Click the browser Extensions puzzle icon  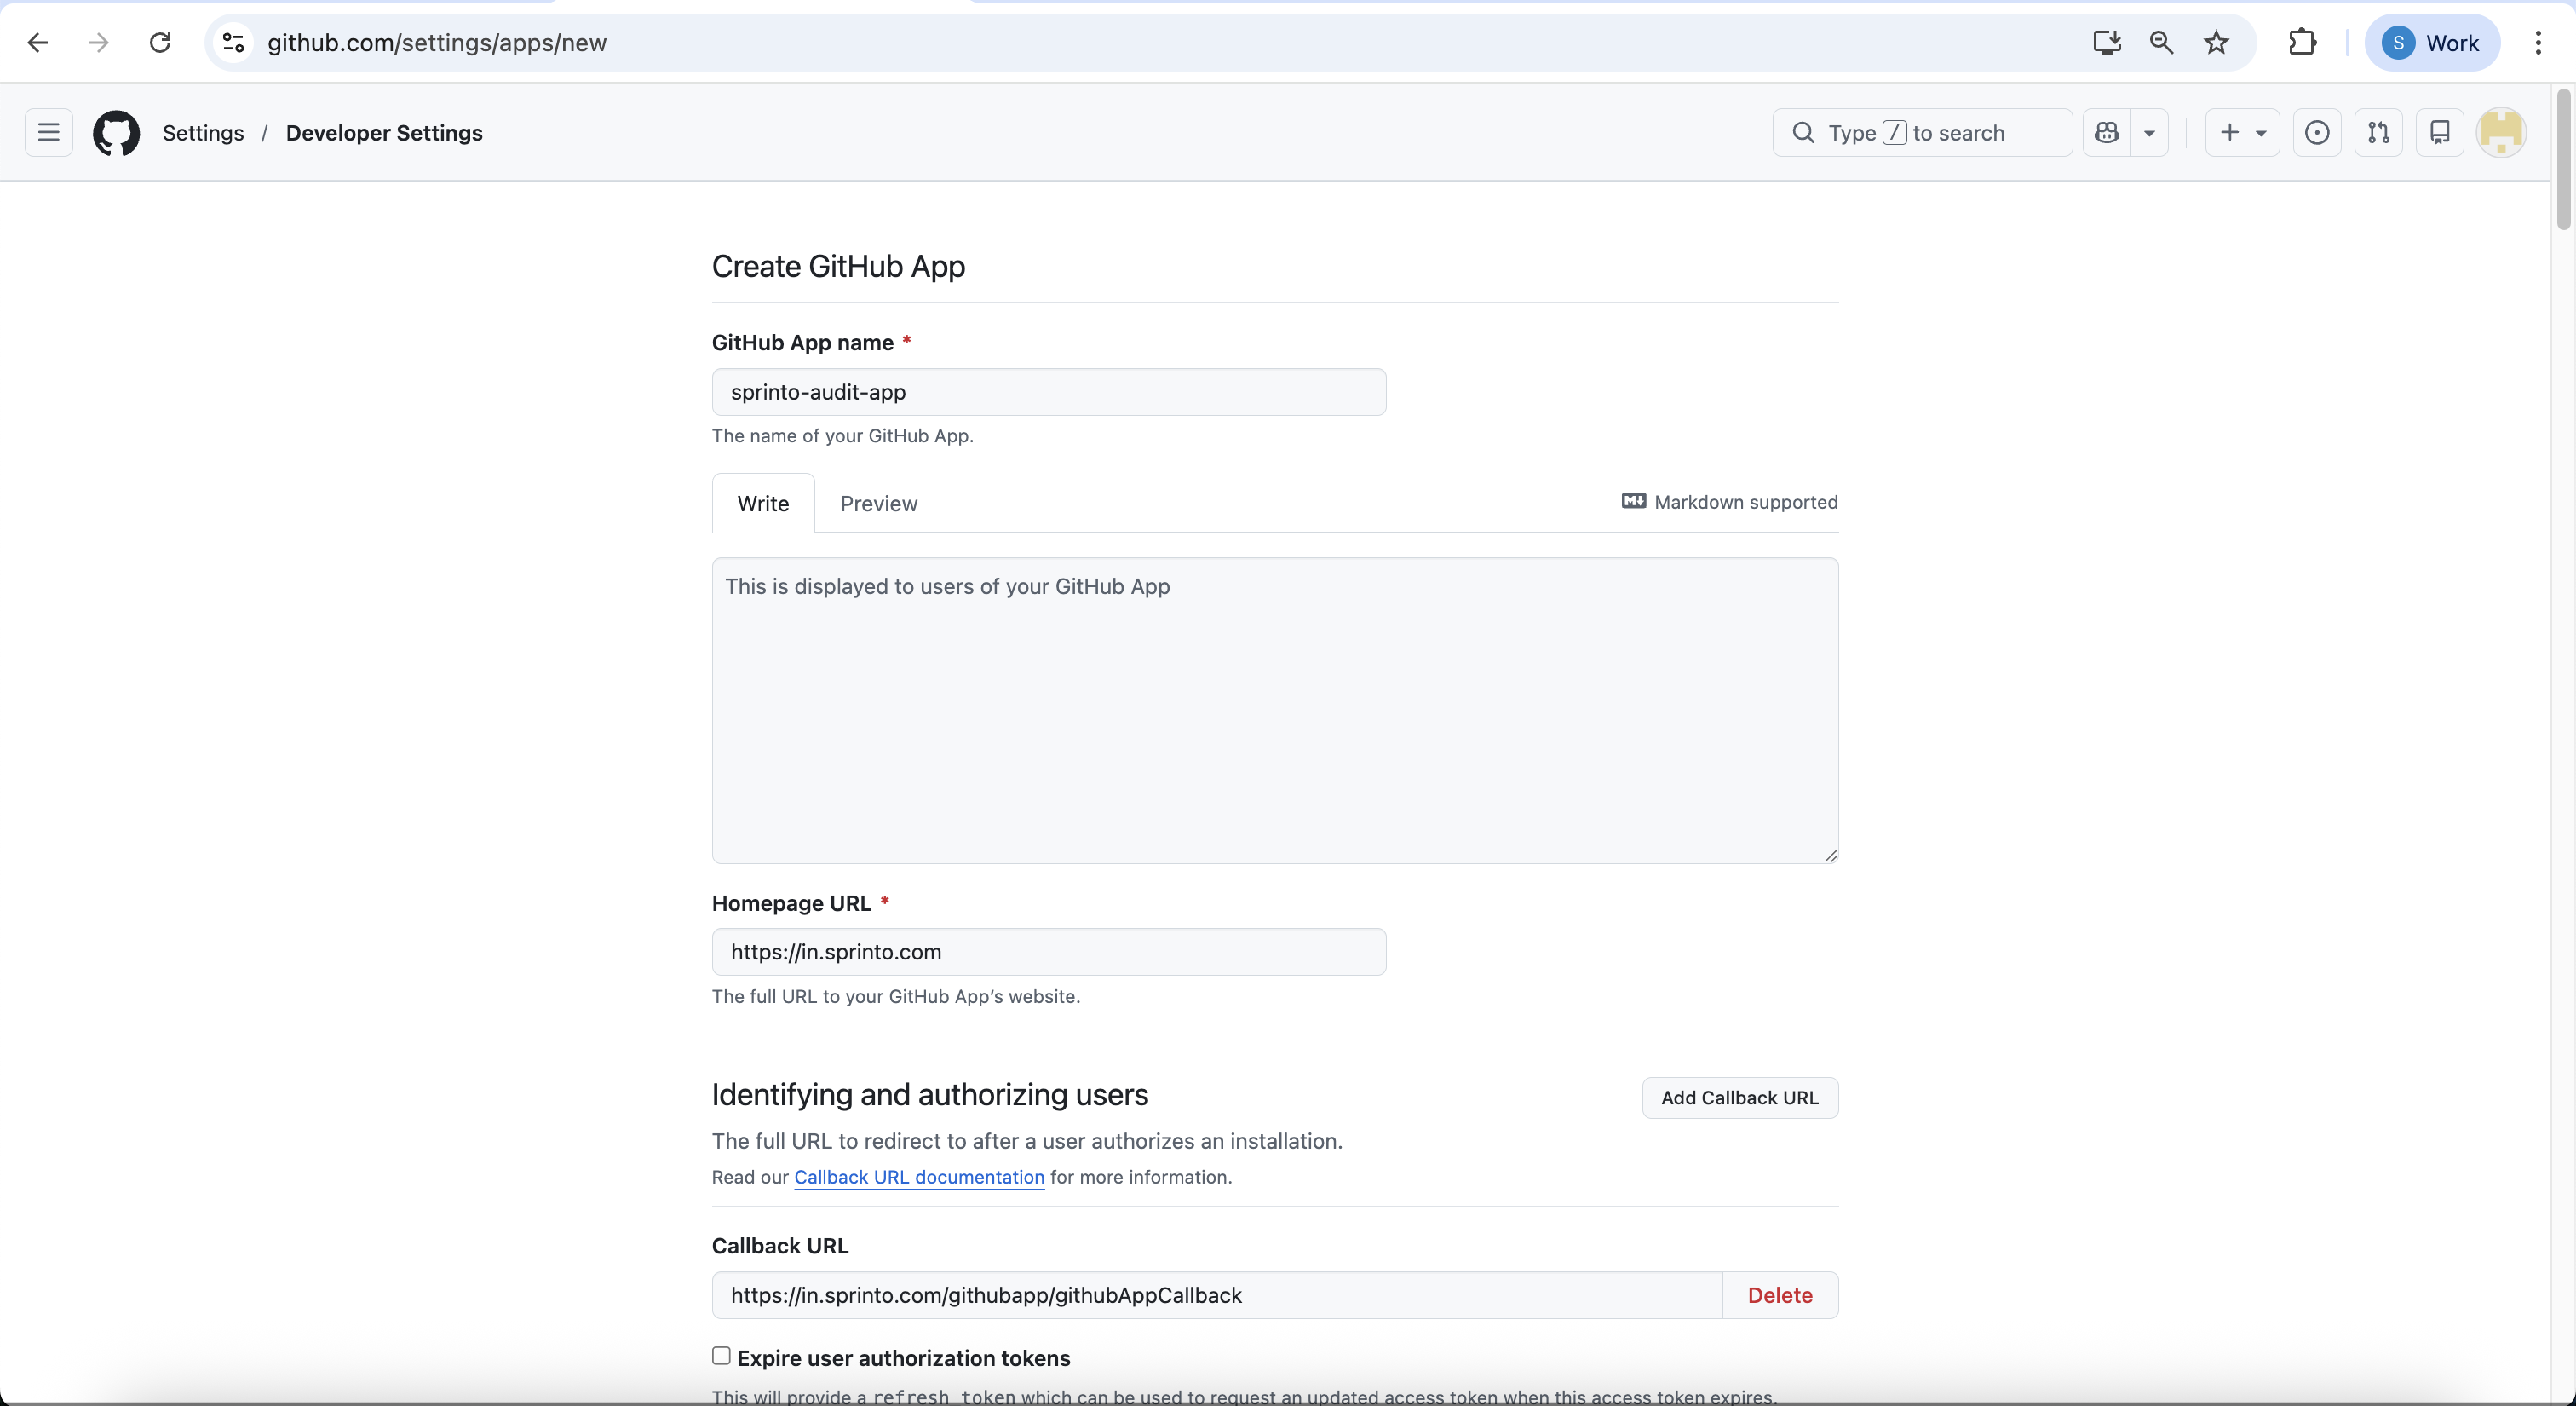[x=2302, y=43]
